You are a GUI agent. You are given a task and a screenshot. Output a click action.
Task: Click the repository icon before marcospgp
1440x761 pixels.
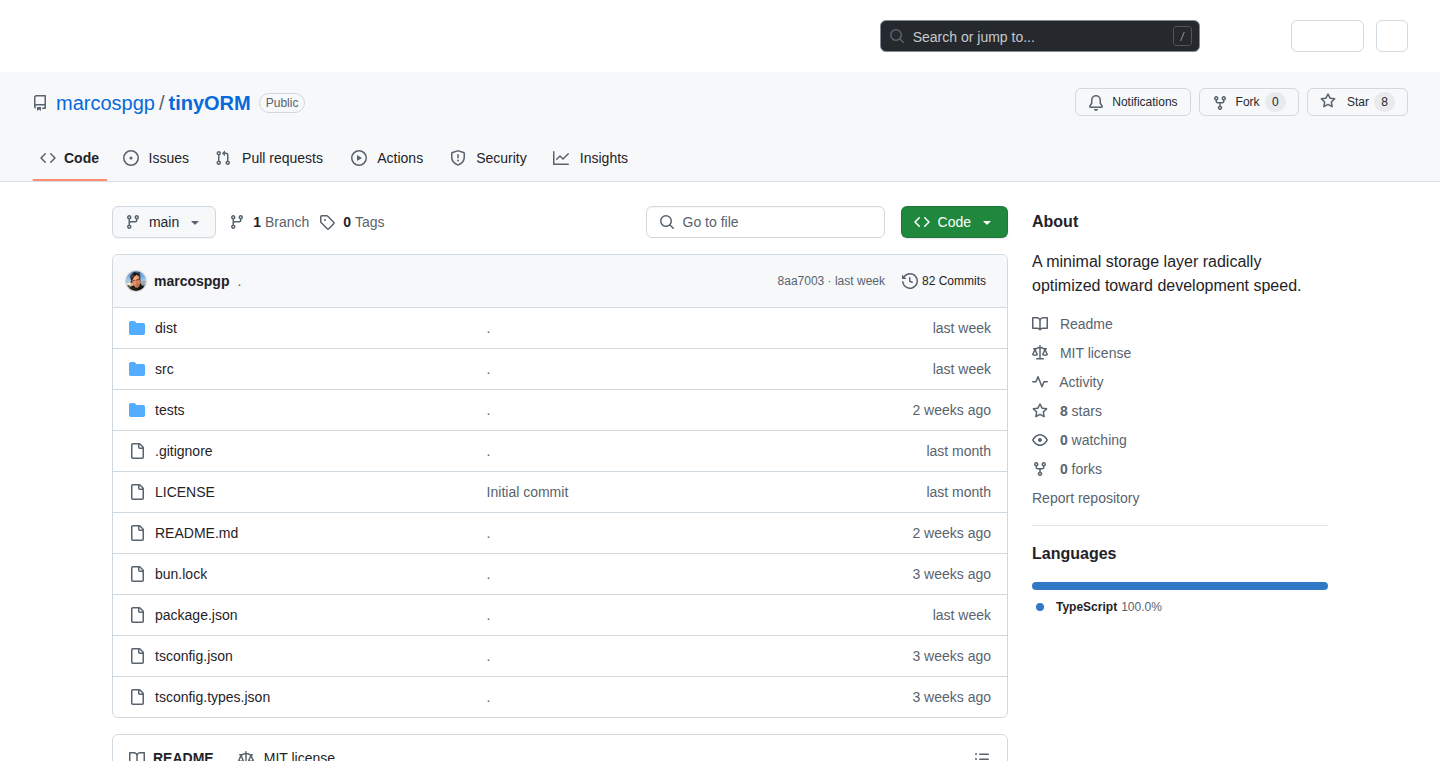coord(40,103)
